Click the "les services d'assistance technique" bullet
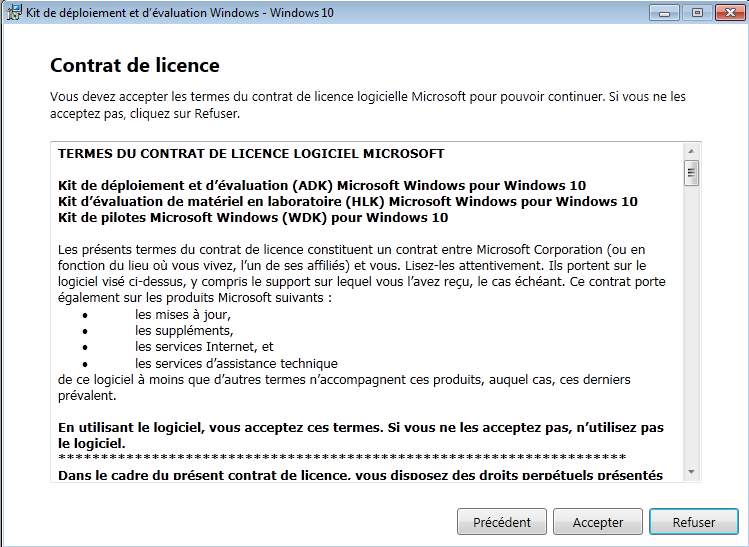This screenshot has width=749, height=547. tap(236, 363)
